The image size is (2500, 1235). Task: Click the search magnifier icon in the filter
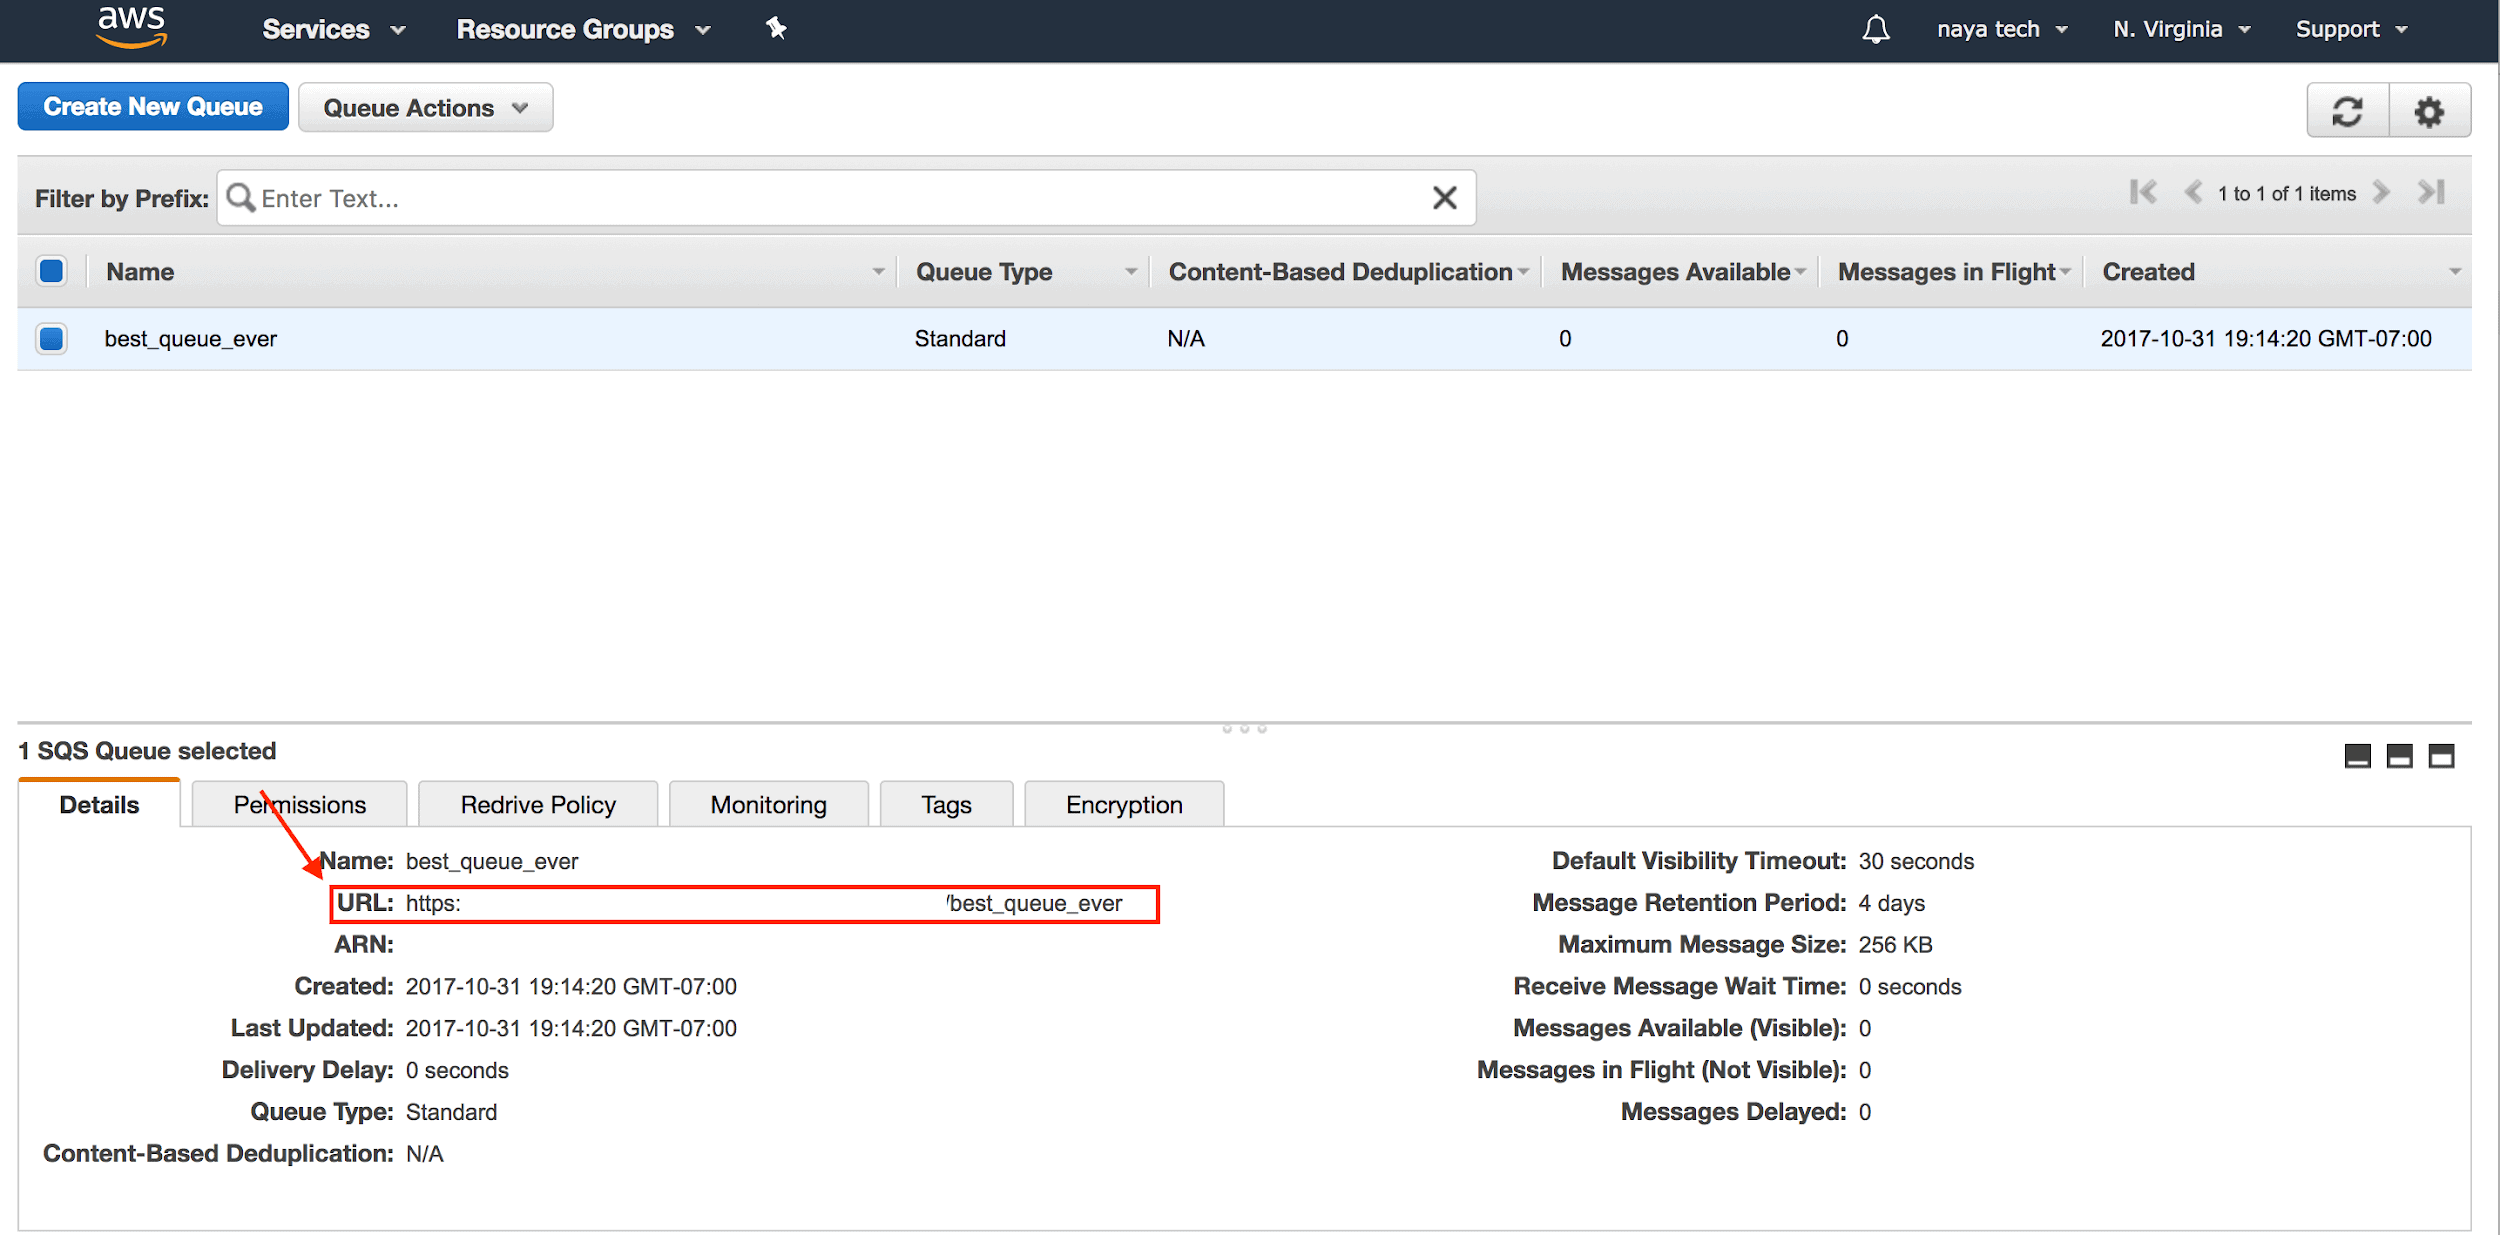coord(240,197)
